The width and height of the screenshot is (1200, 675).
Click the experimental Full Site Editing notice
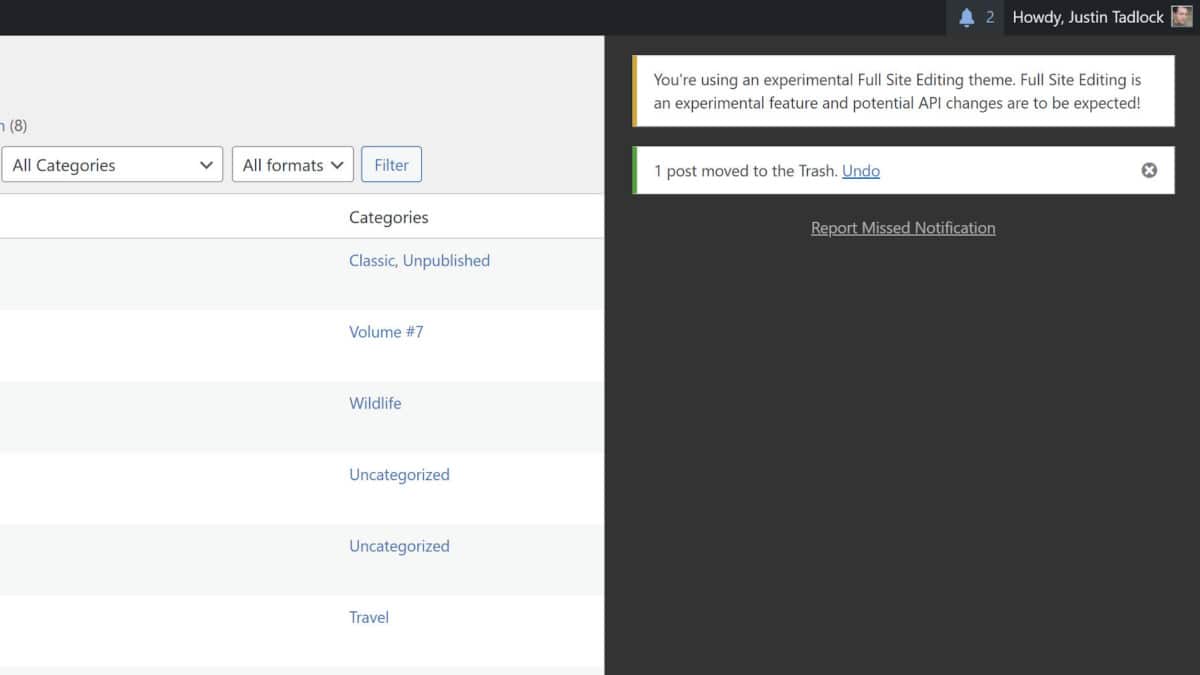click(x=896, y=91)
